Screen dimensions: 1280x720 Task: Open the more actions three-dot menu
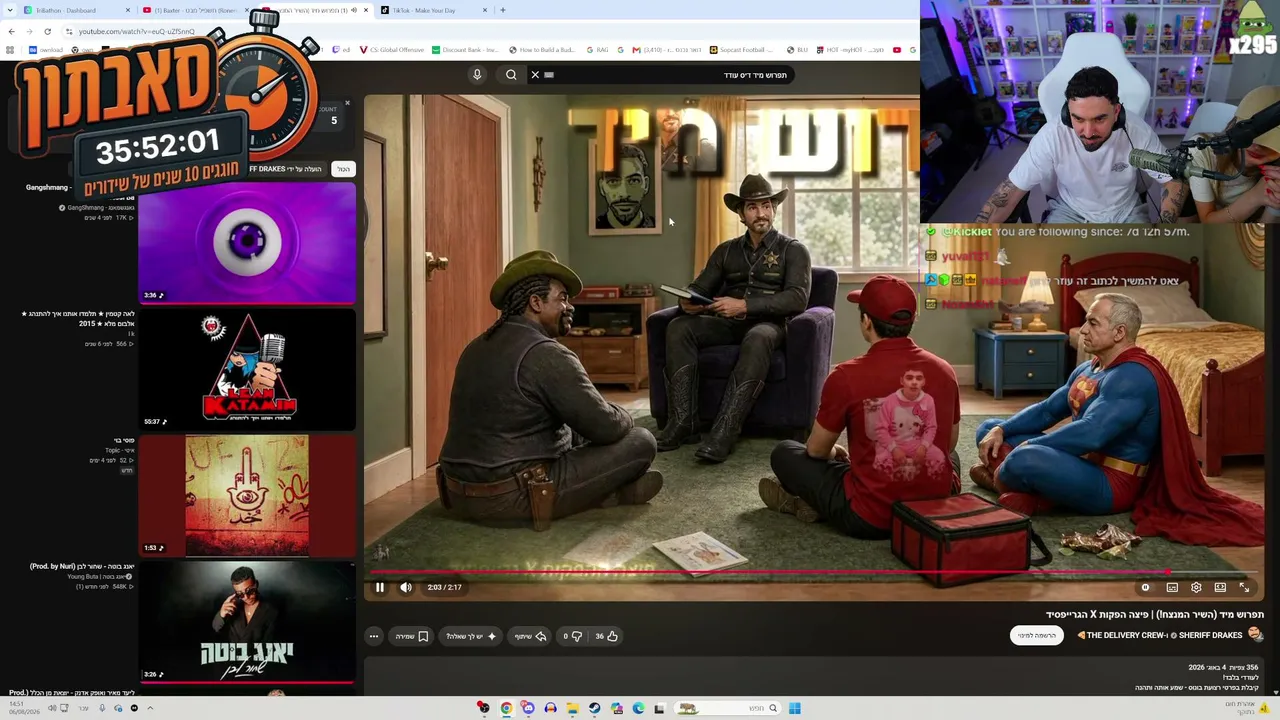click(x=374, y=636)
